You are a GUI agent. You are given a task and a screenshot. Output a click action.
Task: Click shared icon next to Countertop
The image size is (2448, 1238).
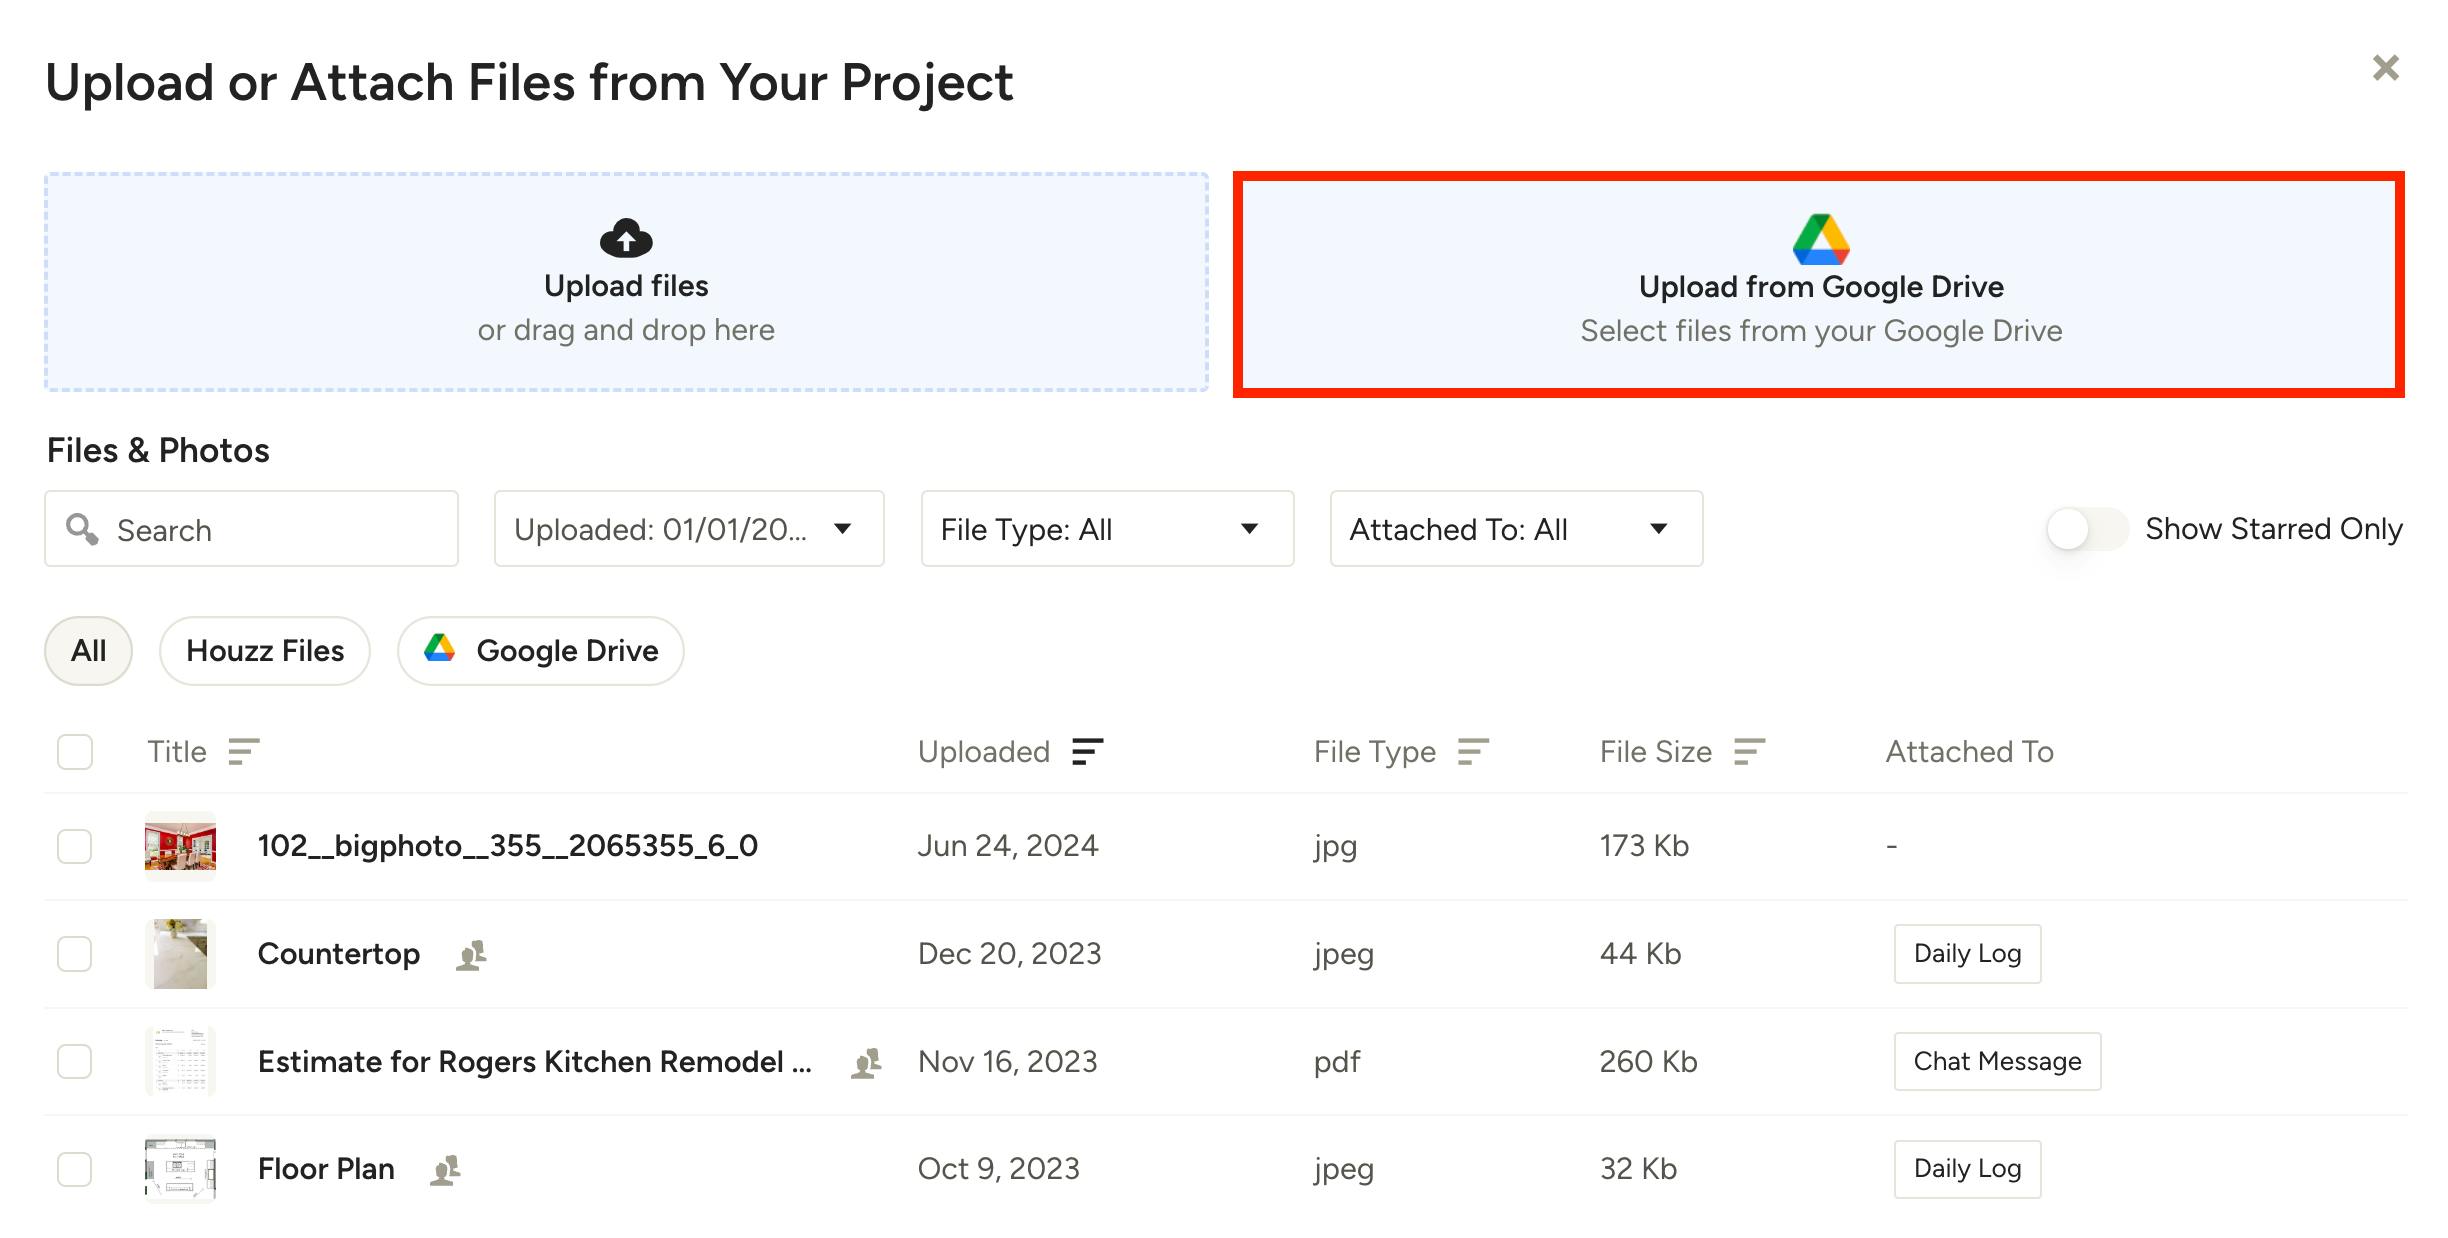tap(471, 955)
